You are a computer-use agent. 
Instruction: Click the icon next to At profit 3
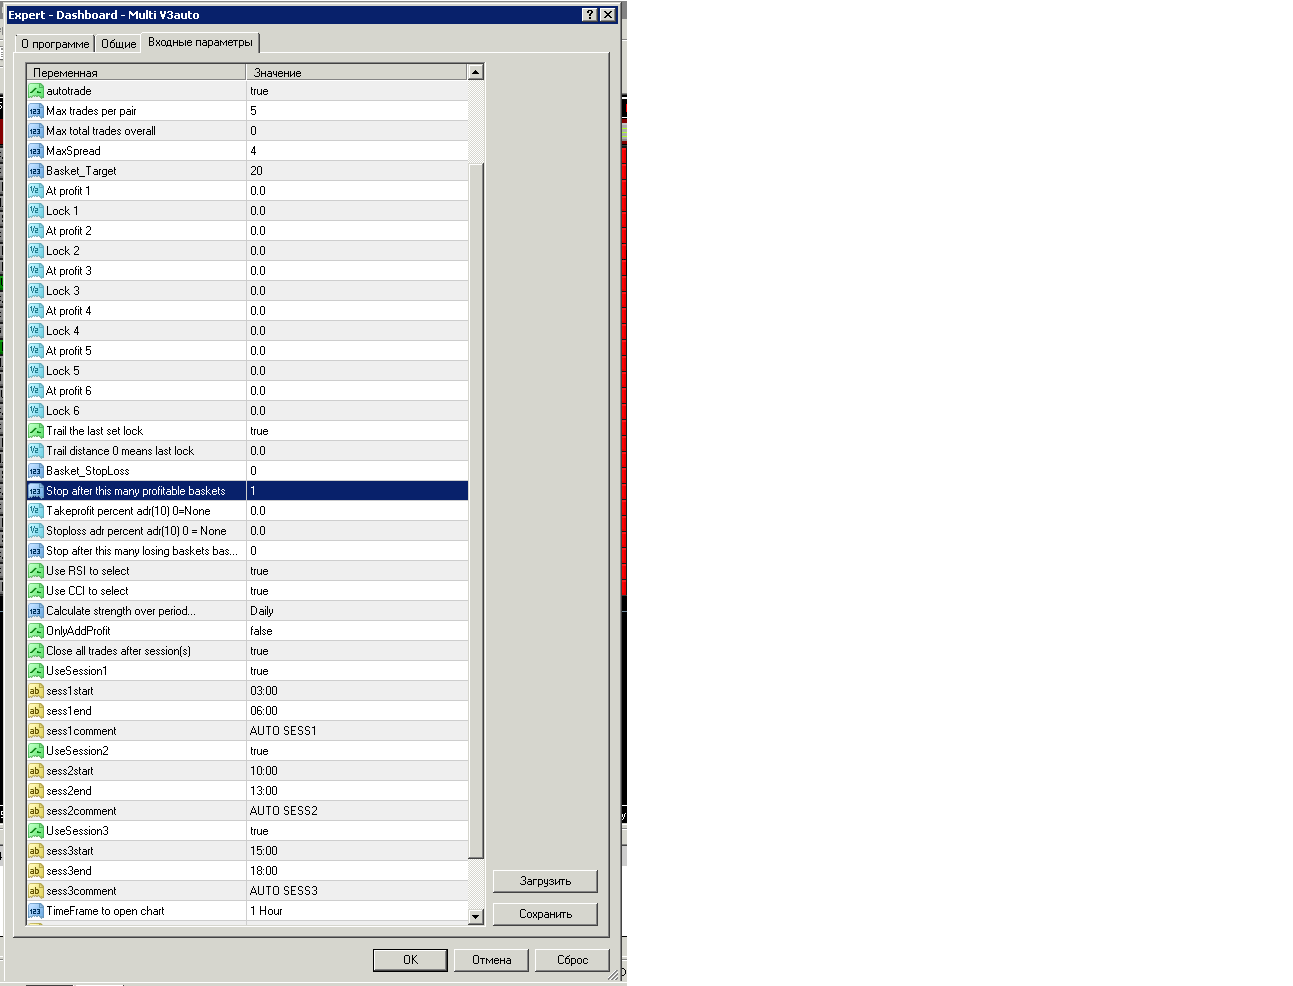coord(35,271)
